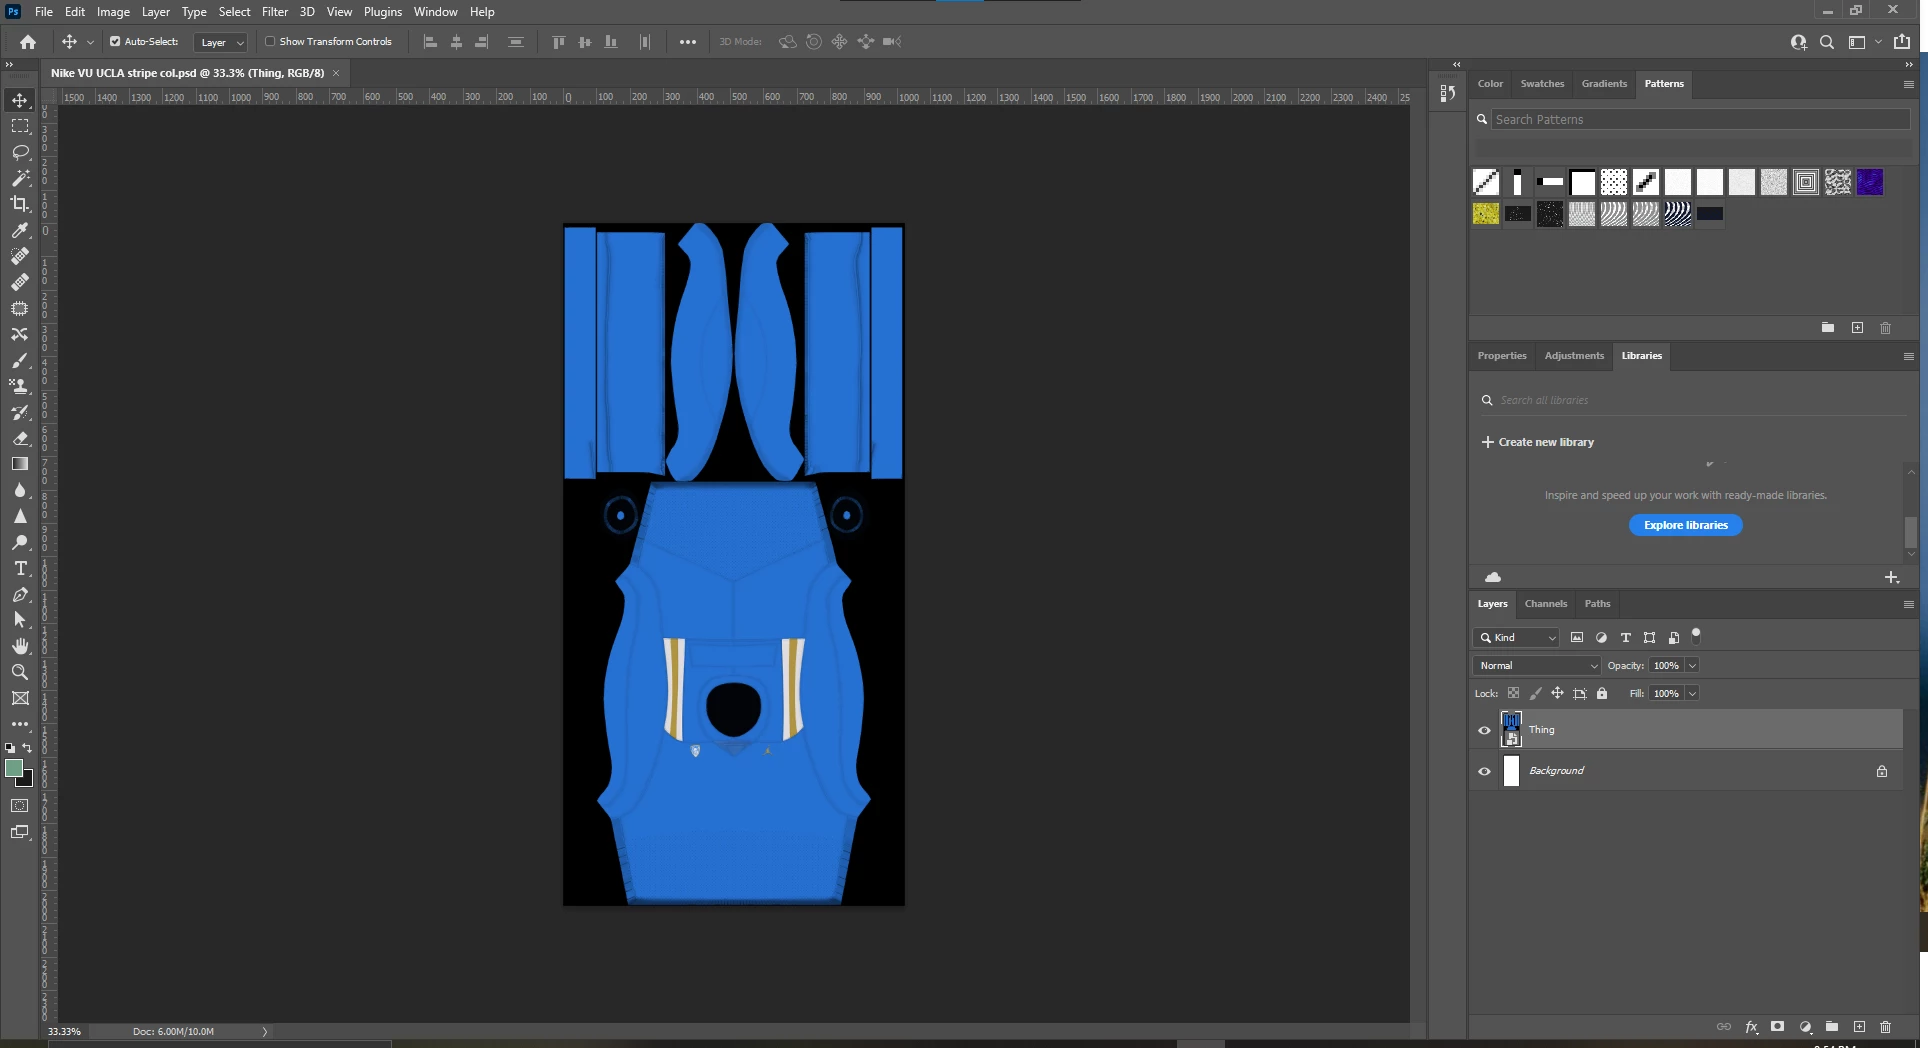This screenshot has height=1048, width=1928.
Task: Click the Explore libraries button
Action: tap(1685, 525)
